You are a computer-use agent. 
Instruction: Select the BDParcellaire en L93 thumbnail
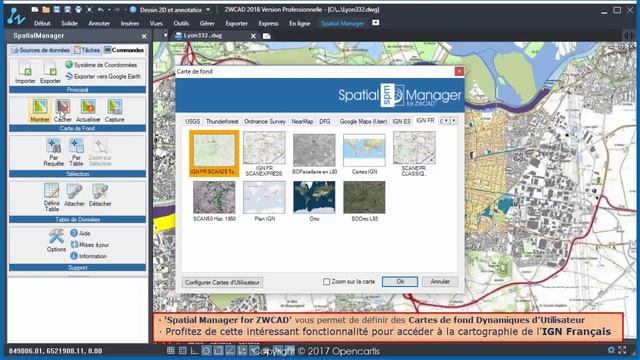coord(314,153)
